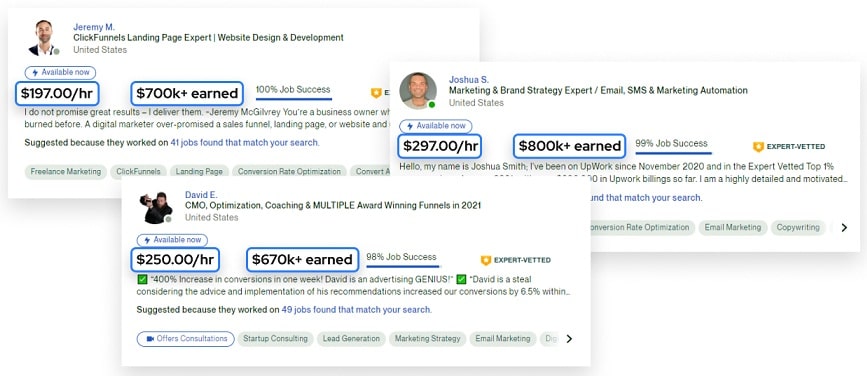Screen dimensions: 867x376
Task: Expand more skills arrow on Joshua's card
Action: point(844,227)
